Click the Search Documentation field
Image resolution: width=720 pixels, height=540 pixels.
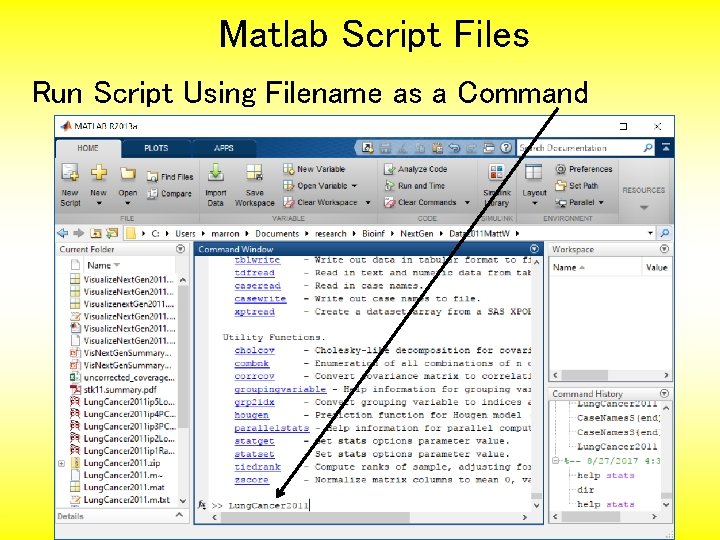(x=579, y=148)
